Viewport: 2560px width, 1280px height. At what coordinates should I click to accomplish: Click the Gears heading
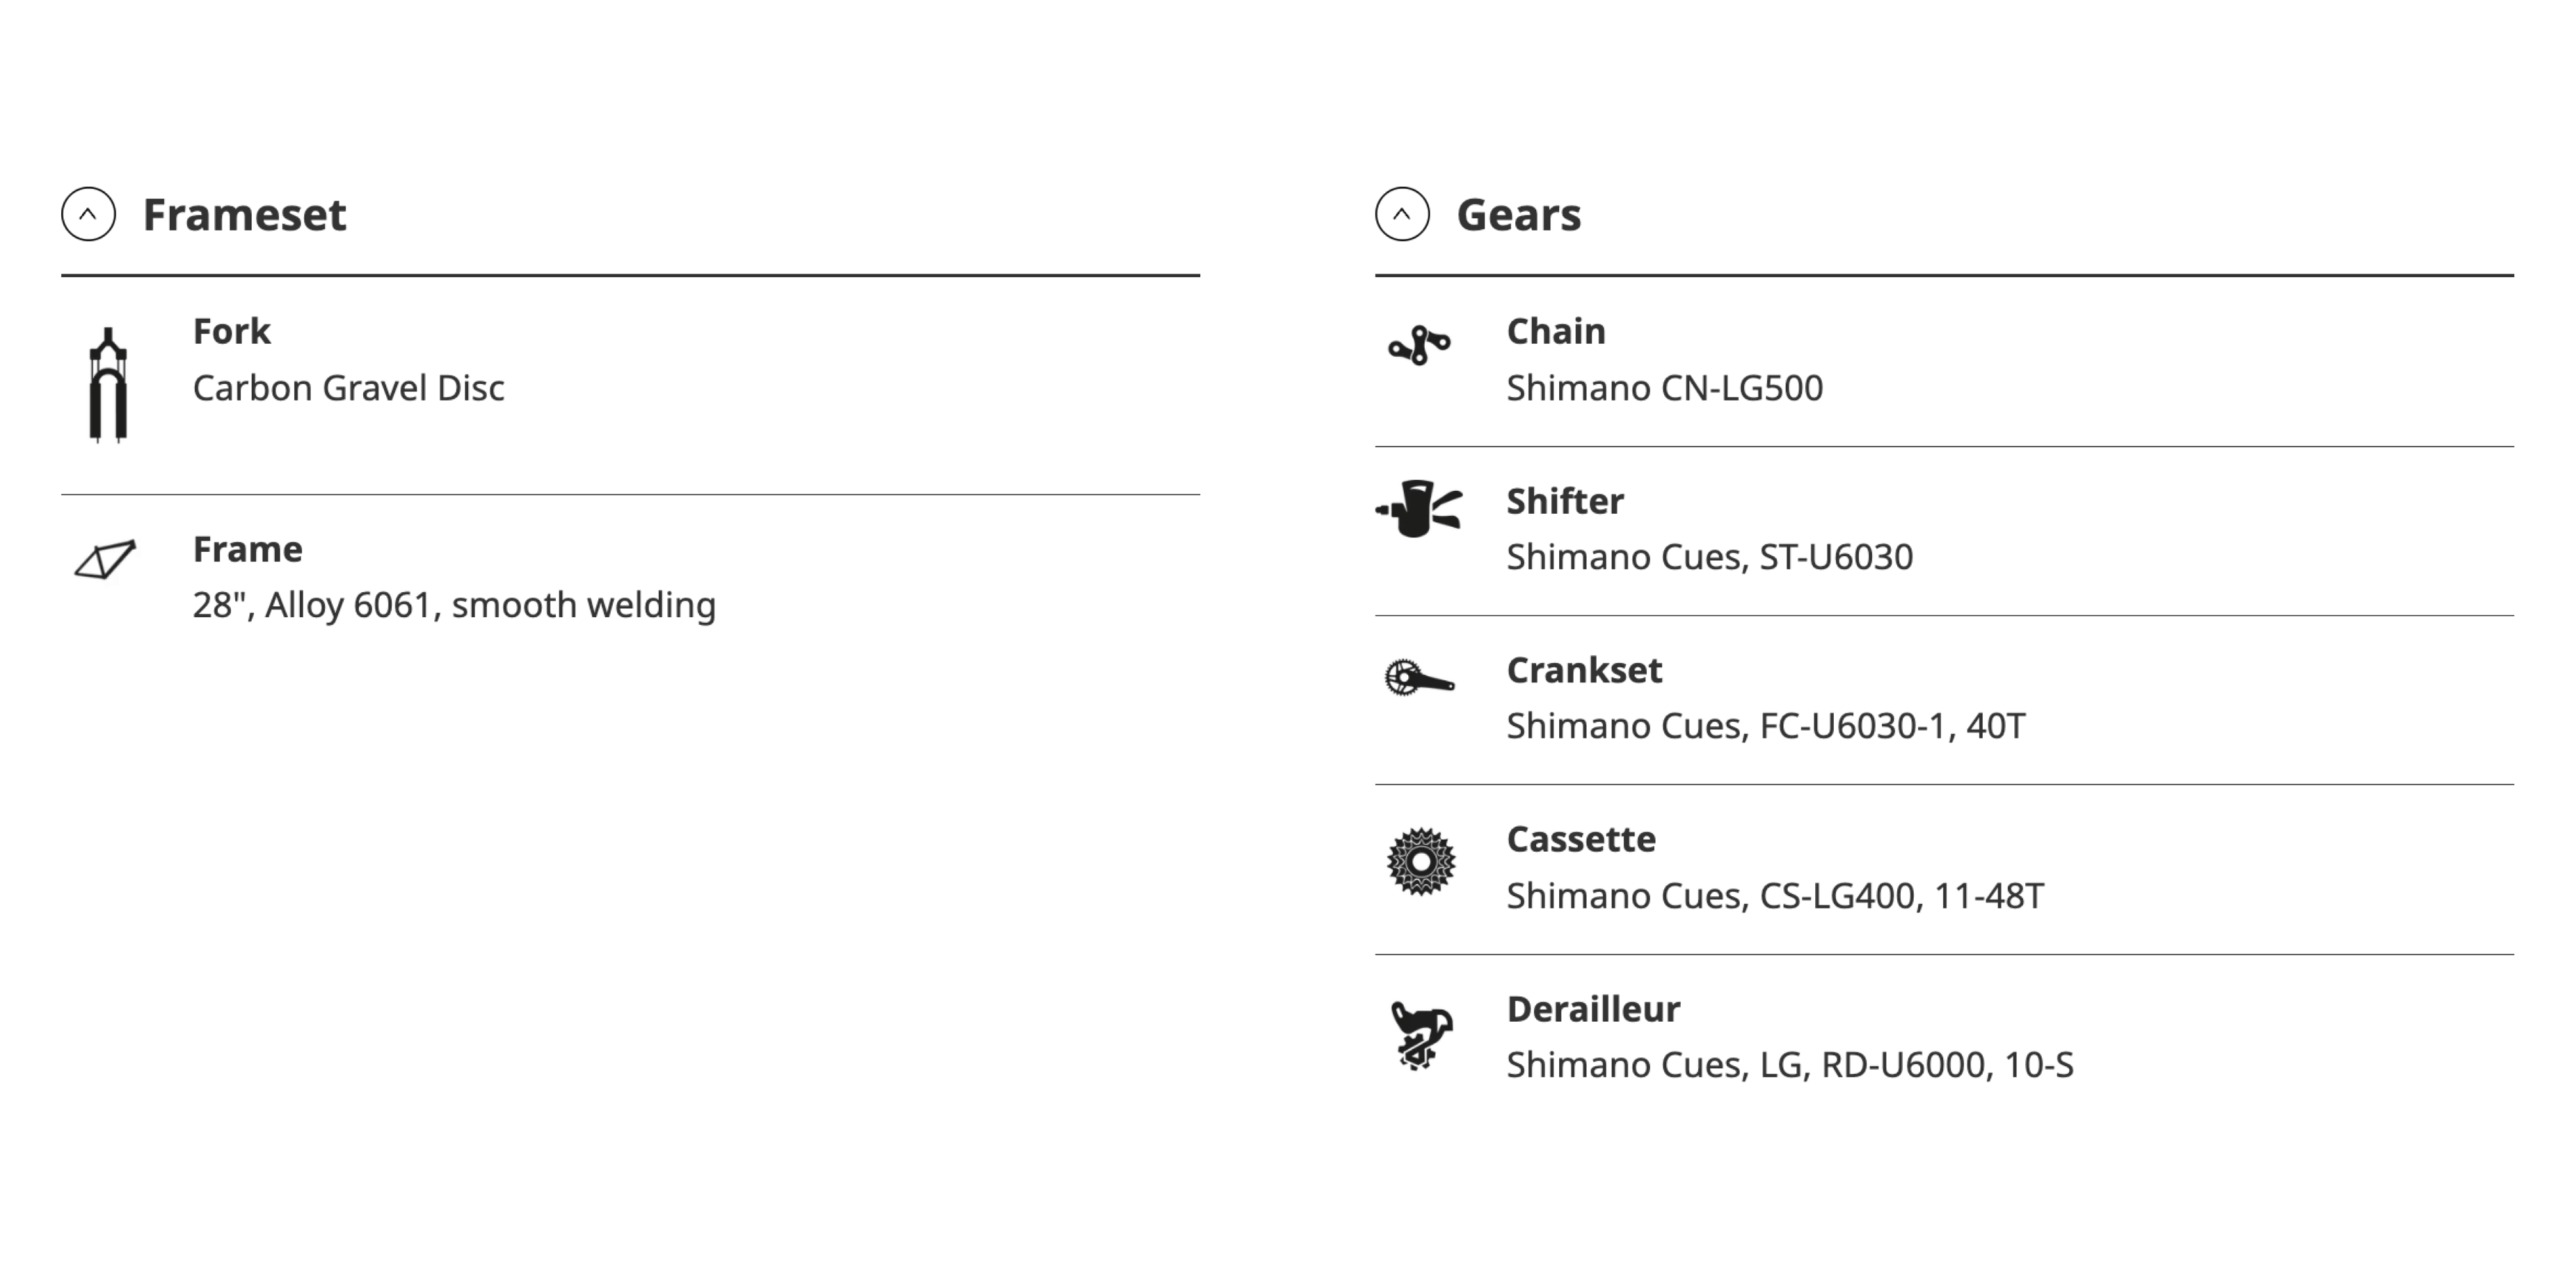coord(1518,215)
